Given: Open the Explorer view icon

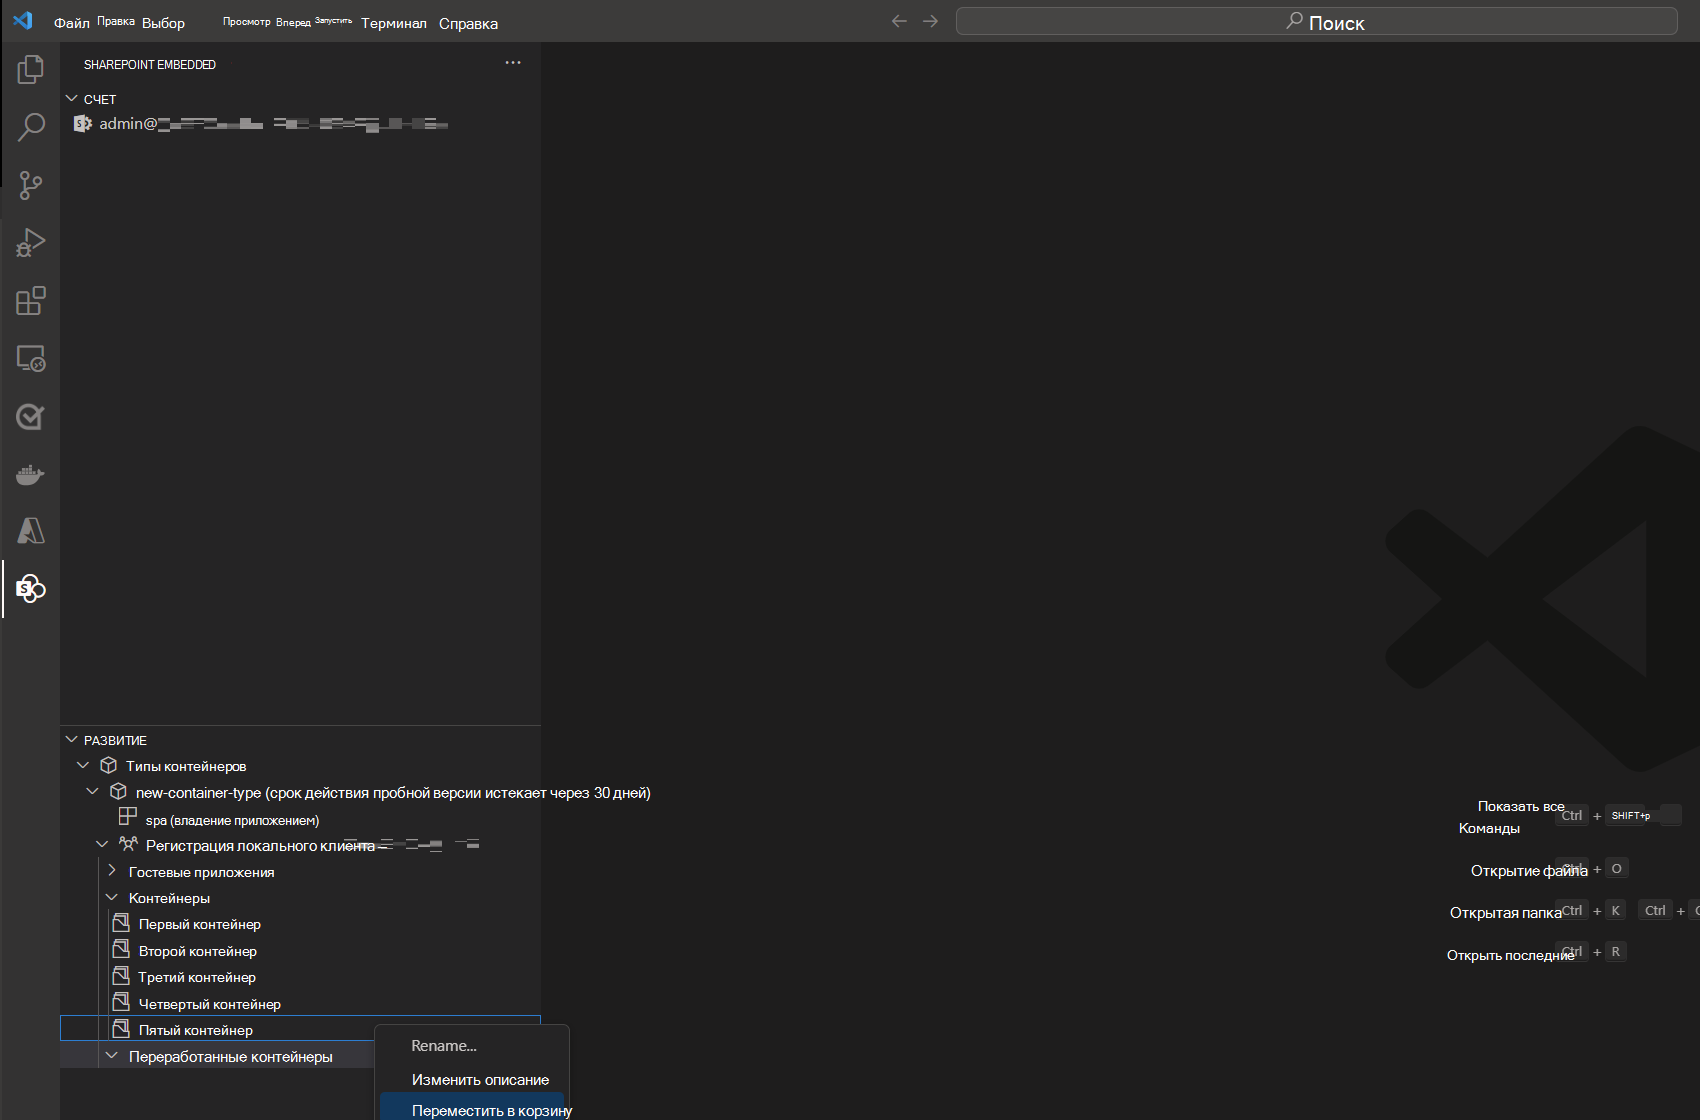Looking at the screenshot, I should click(31, 69).
